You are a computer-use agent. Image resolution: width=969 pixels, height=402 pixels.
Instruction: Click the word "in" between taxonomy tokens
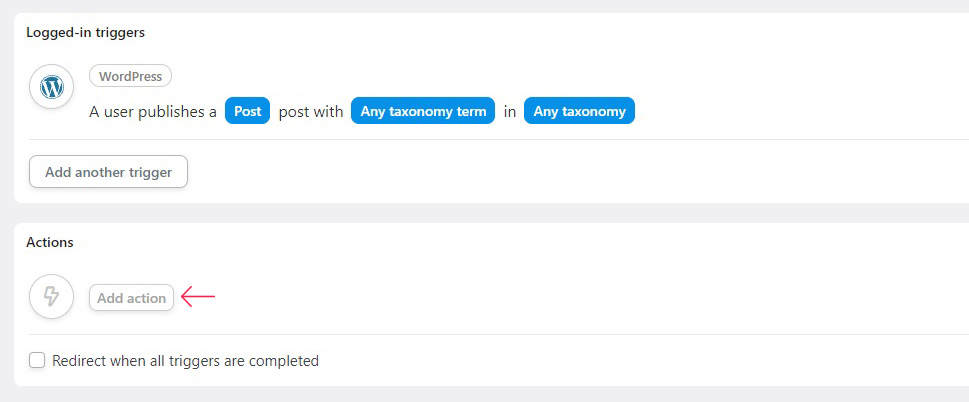509,112
